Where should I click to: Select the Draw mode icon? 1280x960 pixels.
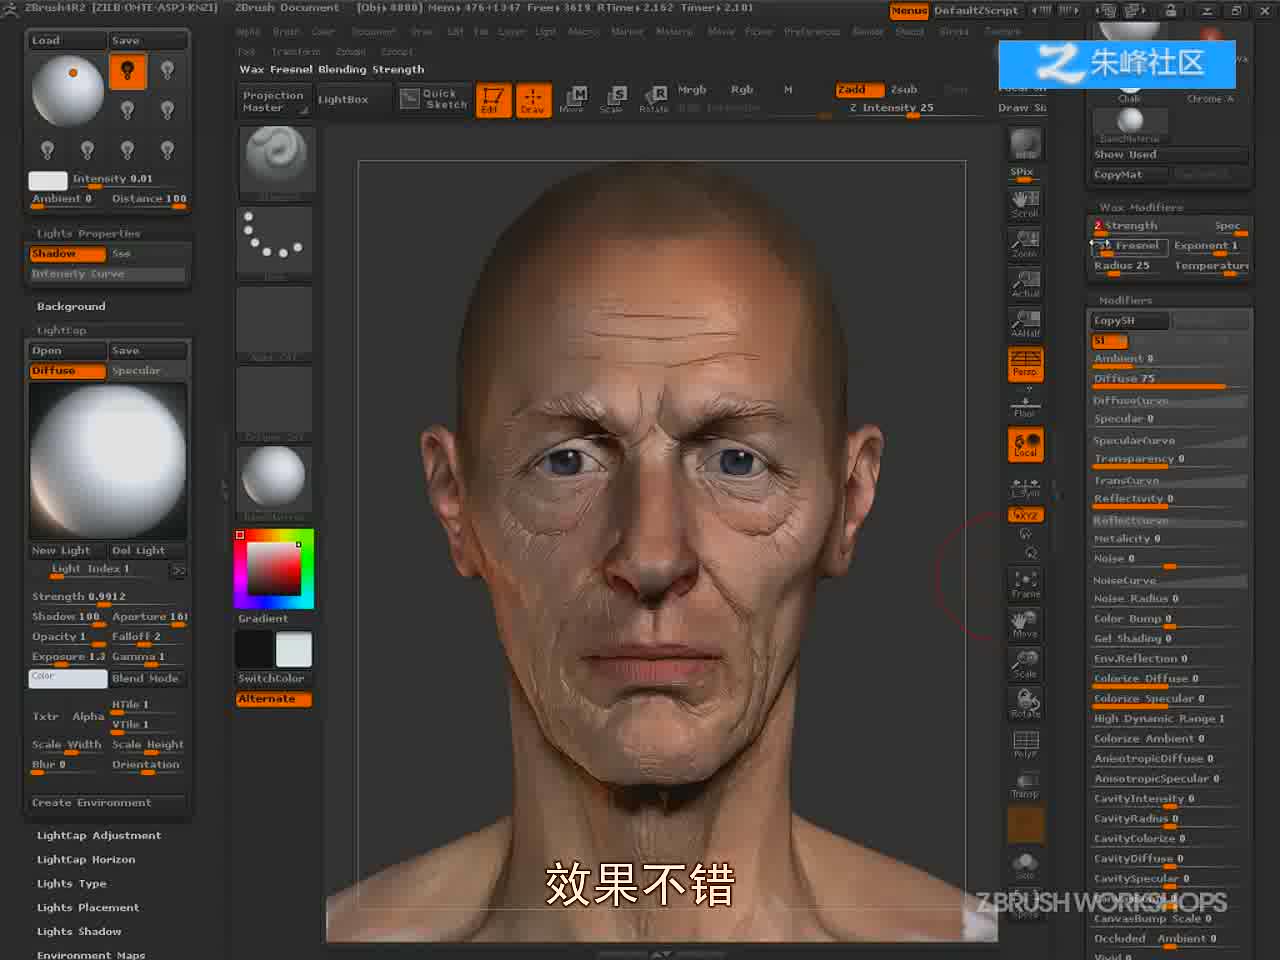tap(532, 100)
